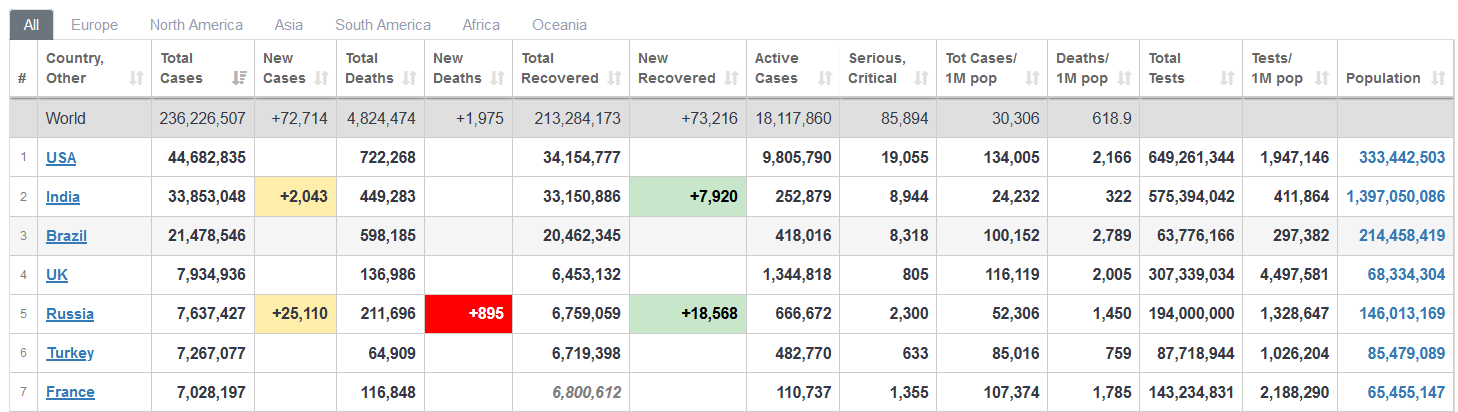Click the Active Cases sort arrows
The height and width of the screenshot is (412, 1458).
pyautogui.click(x=825, y=78)
